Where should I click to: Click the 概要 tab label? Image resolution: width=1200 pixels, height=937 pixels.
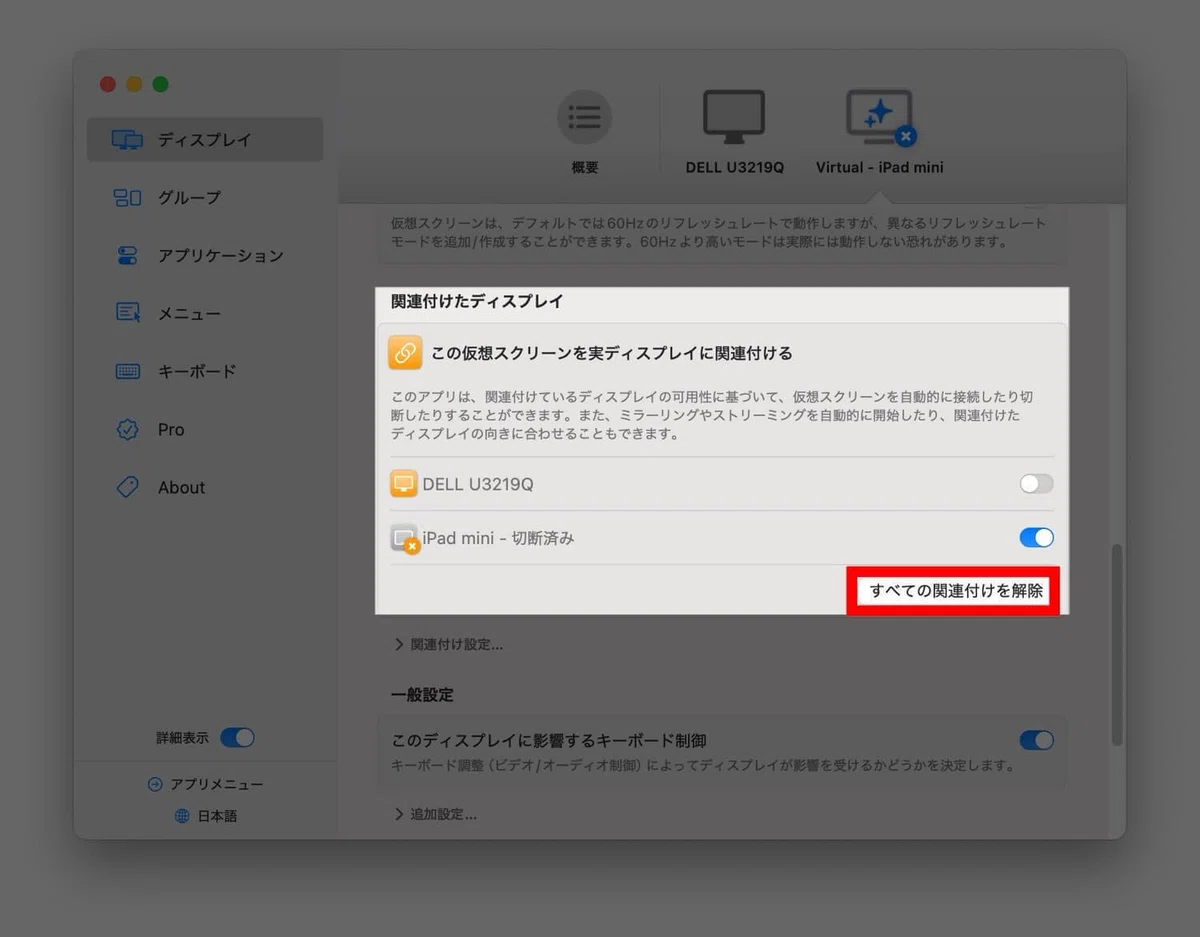tap(585, 168)
